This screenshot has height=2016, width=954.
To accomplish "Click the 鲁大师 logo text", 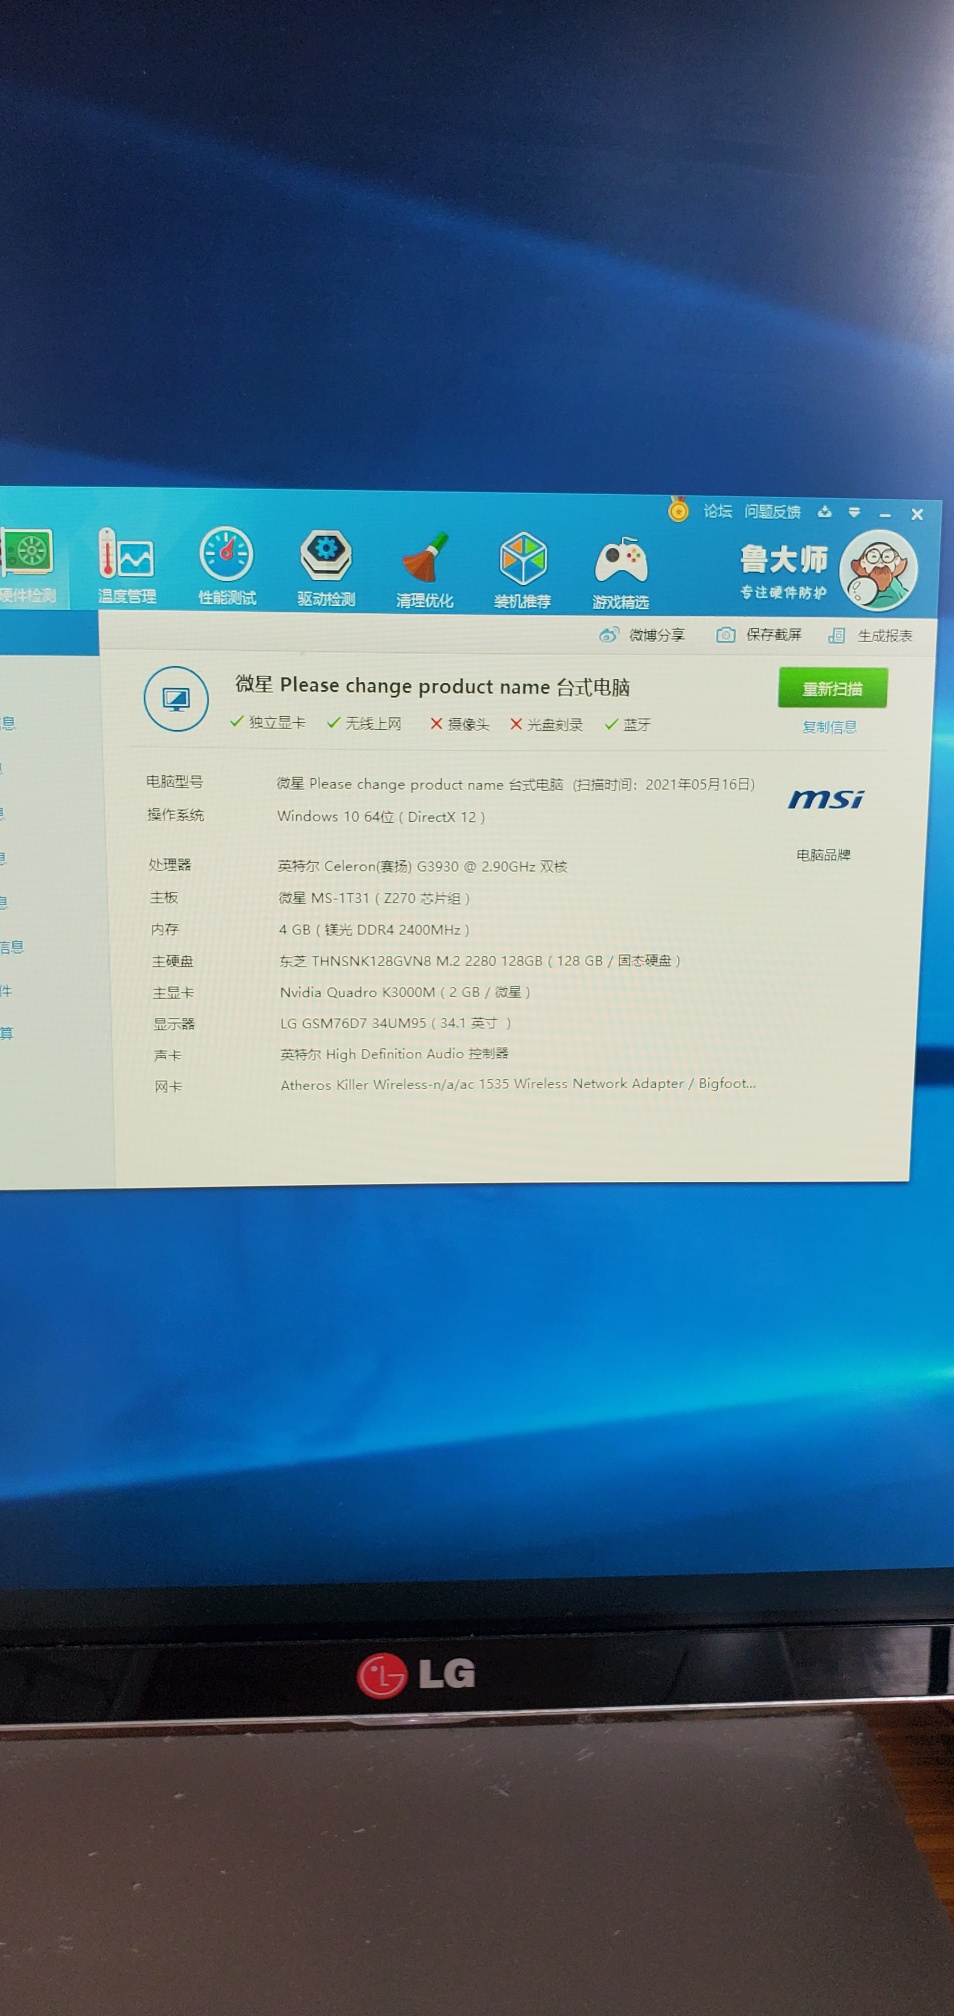I will tap(785, 558).
